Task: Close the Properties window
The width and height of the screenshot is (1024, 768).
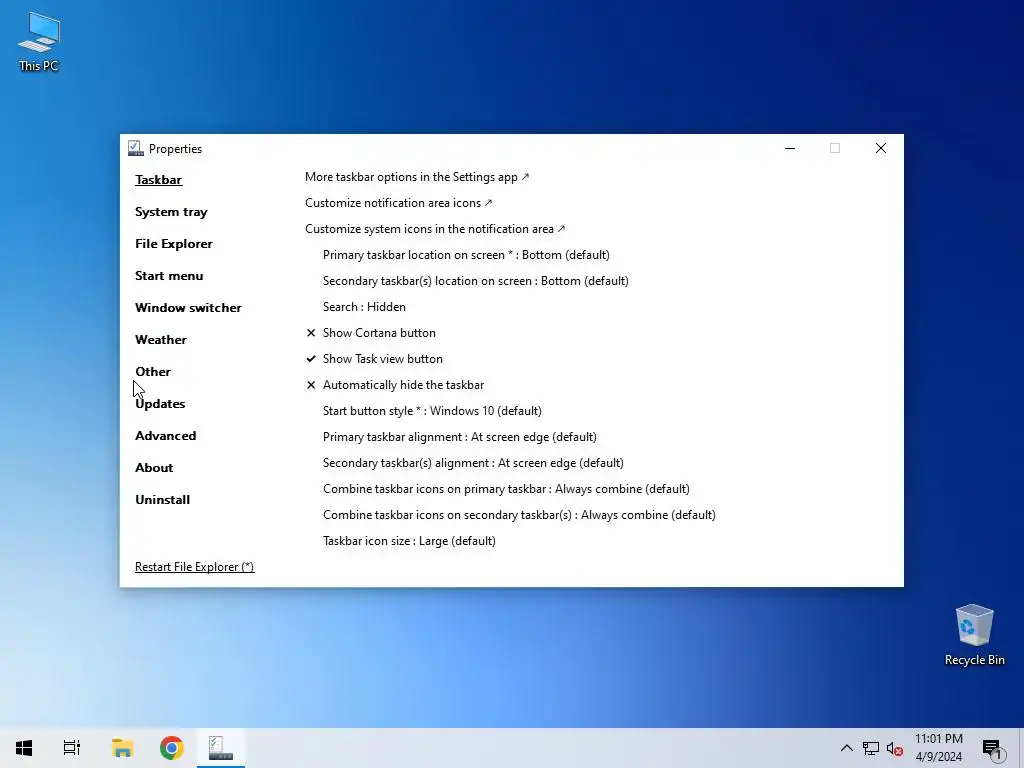Action: (x=881, y=148)
